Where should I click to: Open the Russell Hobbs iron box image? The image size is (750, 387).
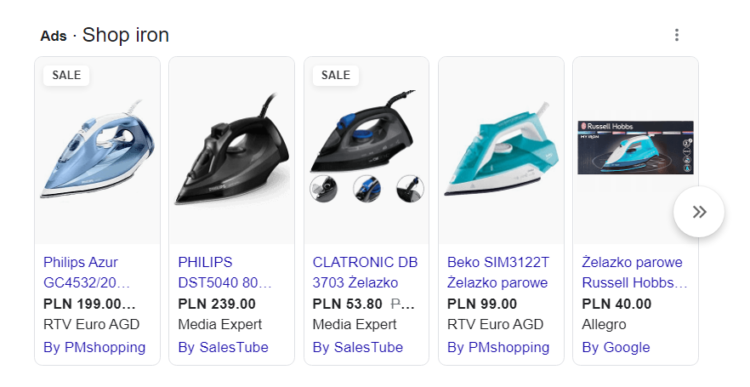point(636,147)
